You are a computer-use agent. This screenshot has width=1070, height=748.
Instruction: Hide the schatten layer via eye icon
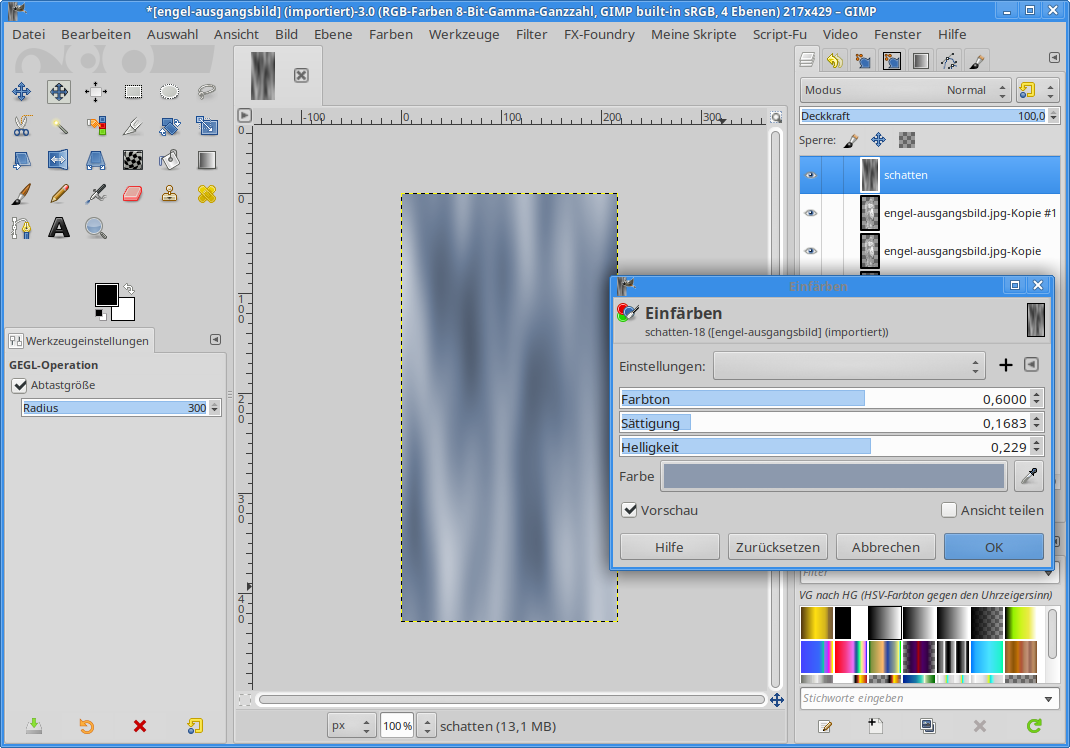pyautogui.click(x=811, y=175)
